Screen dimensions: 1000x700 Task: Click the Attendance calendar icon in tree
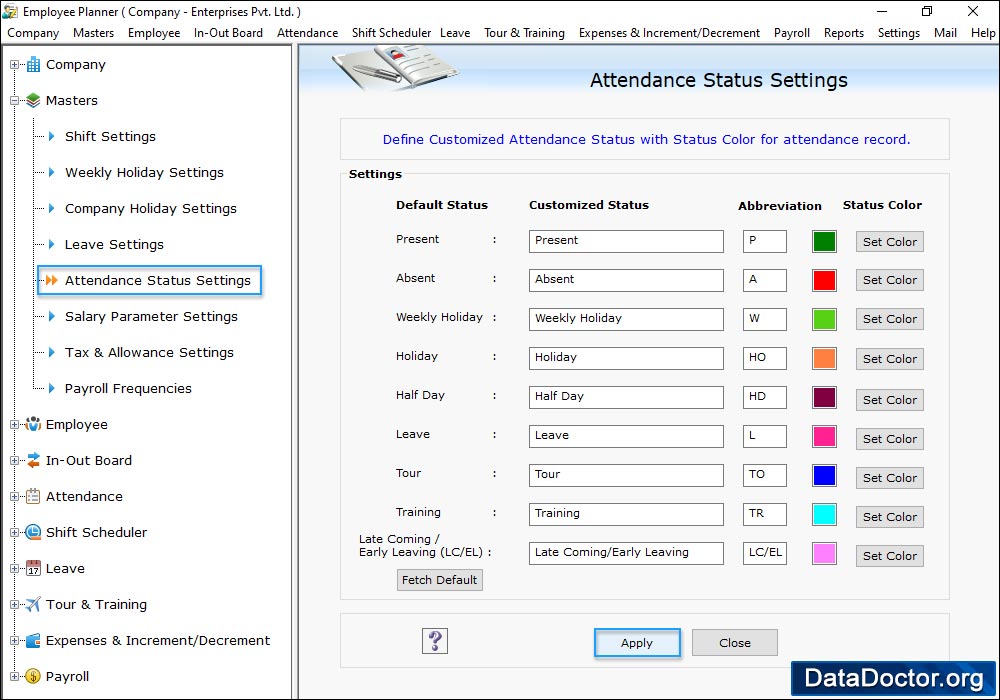[33, 496]
